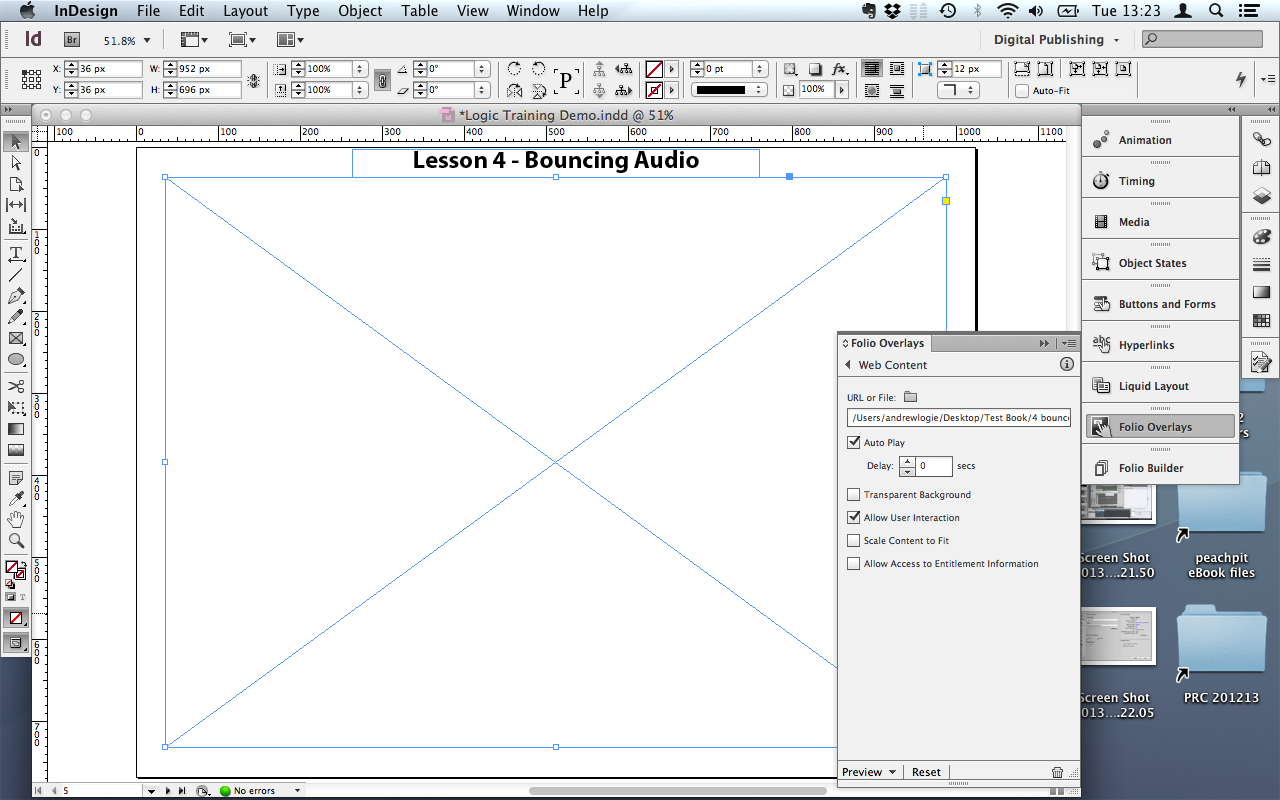Open the Layout menu
1280x800 pixels.
click(245, 11)
